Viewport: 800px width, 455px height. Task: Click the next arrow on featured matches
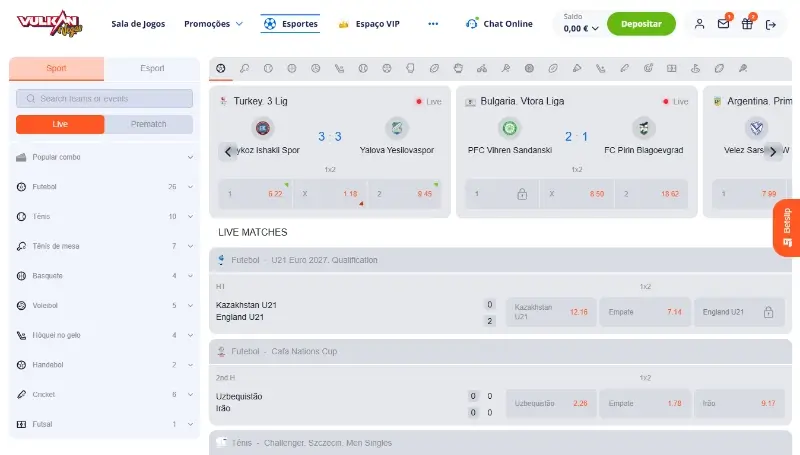click(772, 151)
